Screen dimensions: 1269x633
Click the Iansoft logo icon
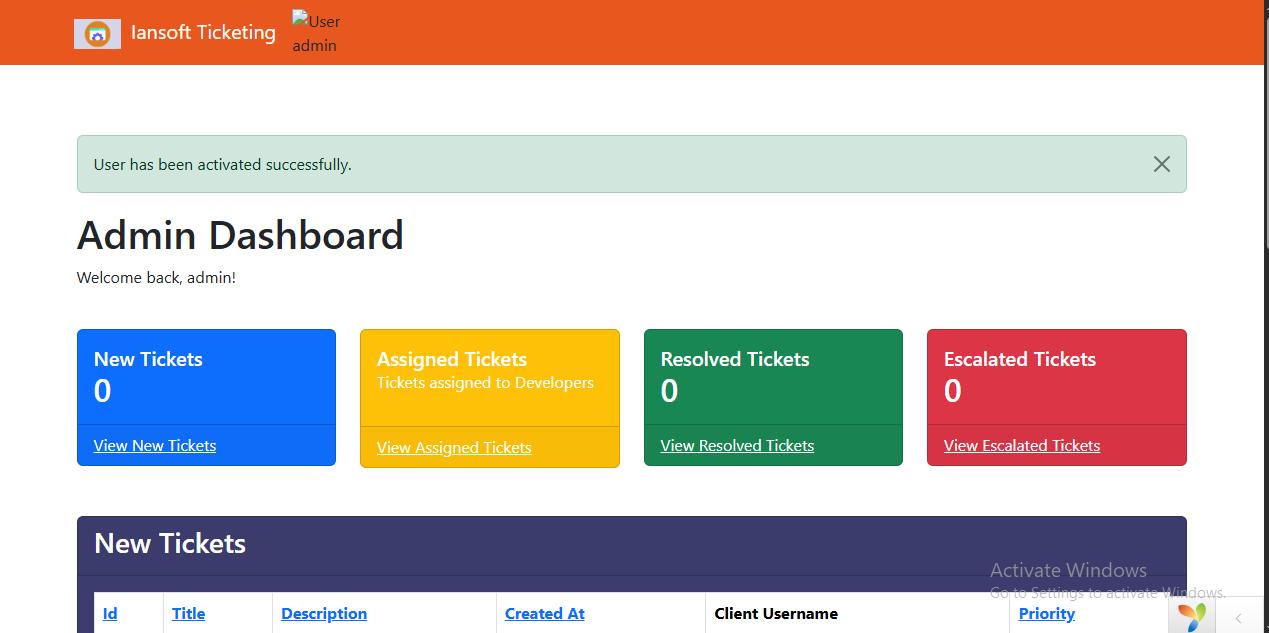click(x=97, y=34)
